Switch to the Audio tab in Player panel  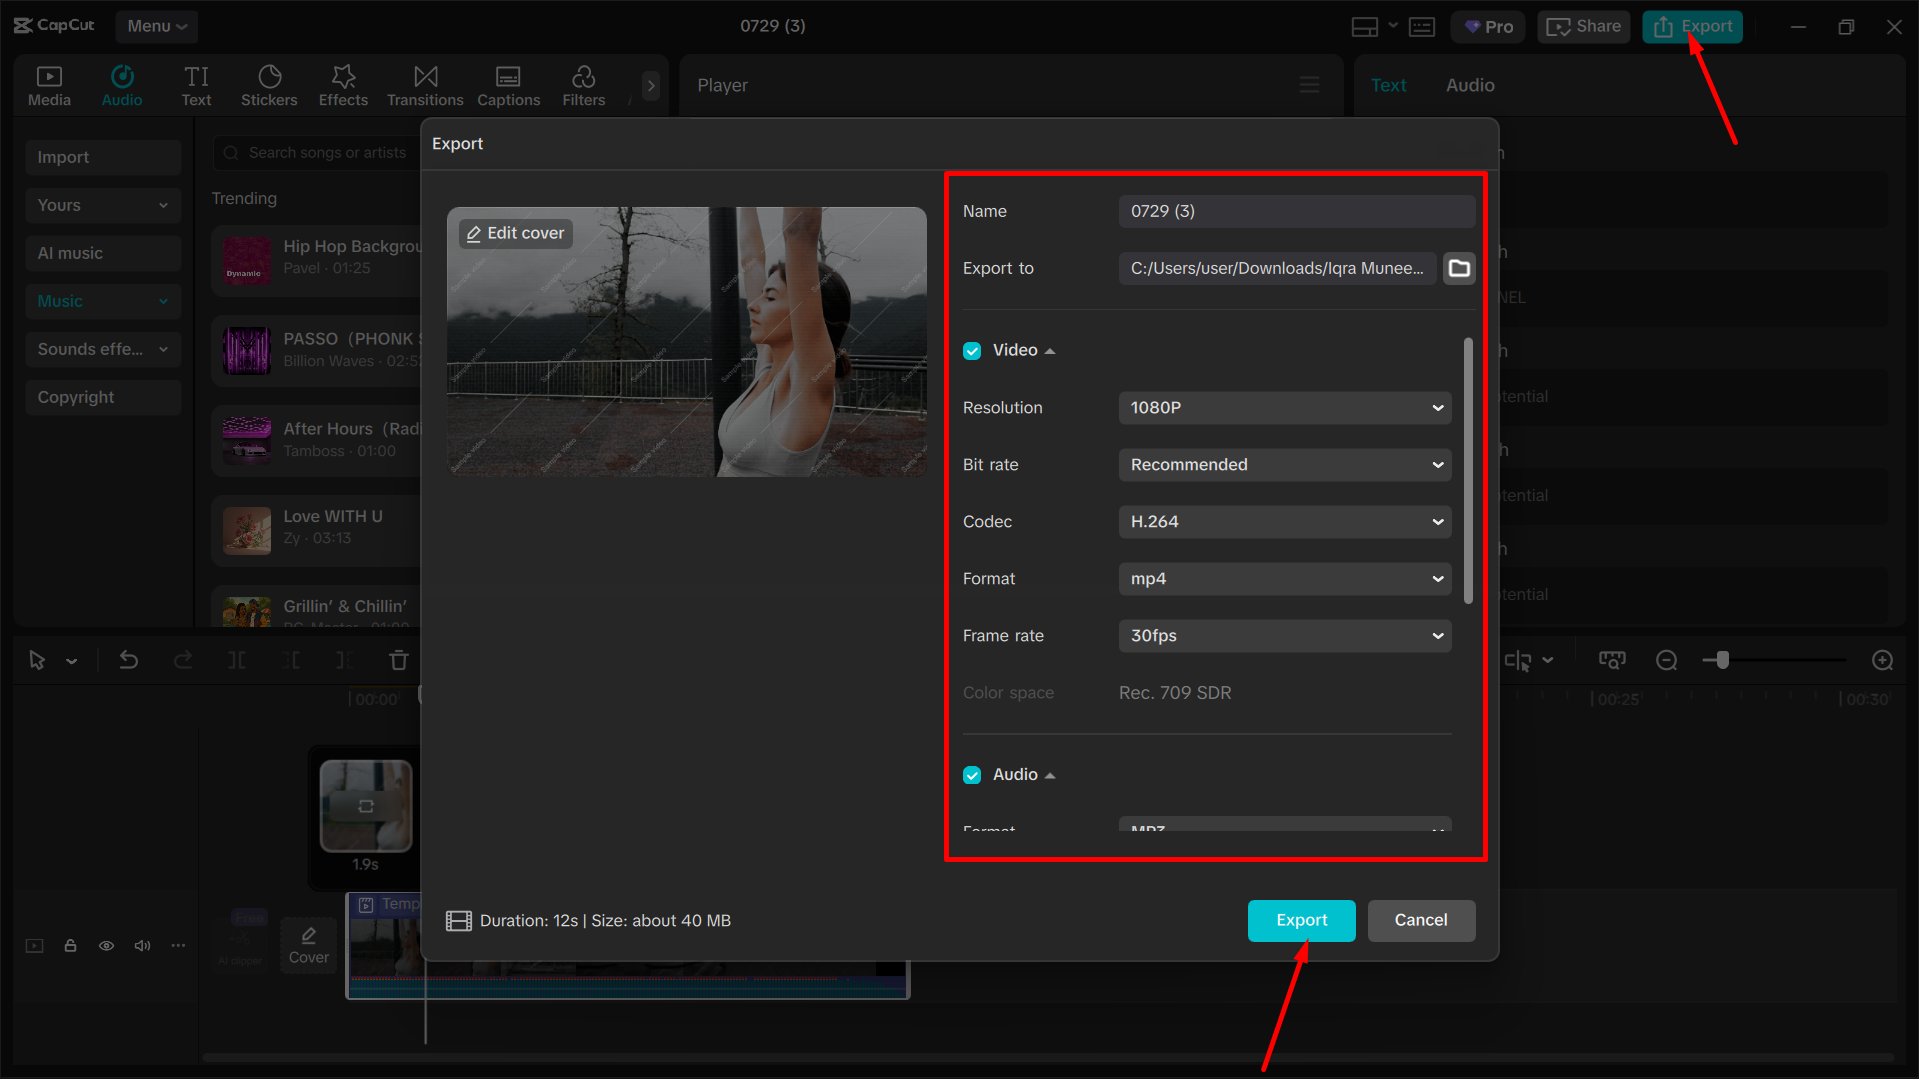[x=1470, y=85]
